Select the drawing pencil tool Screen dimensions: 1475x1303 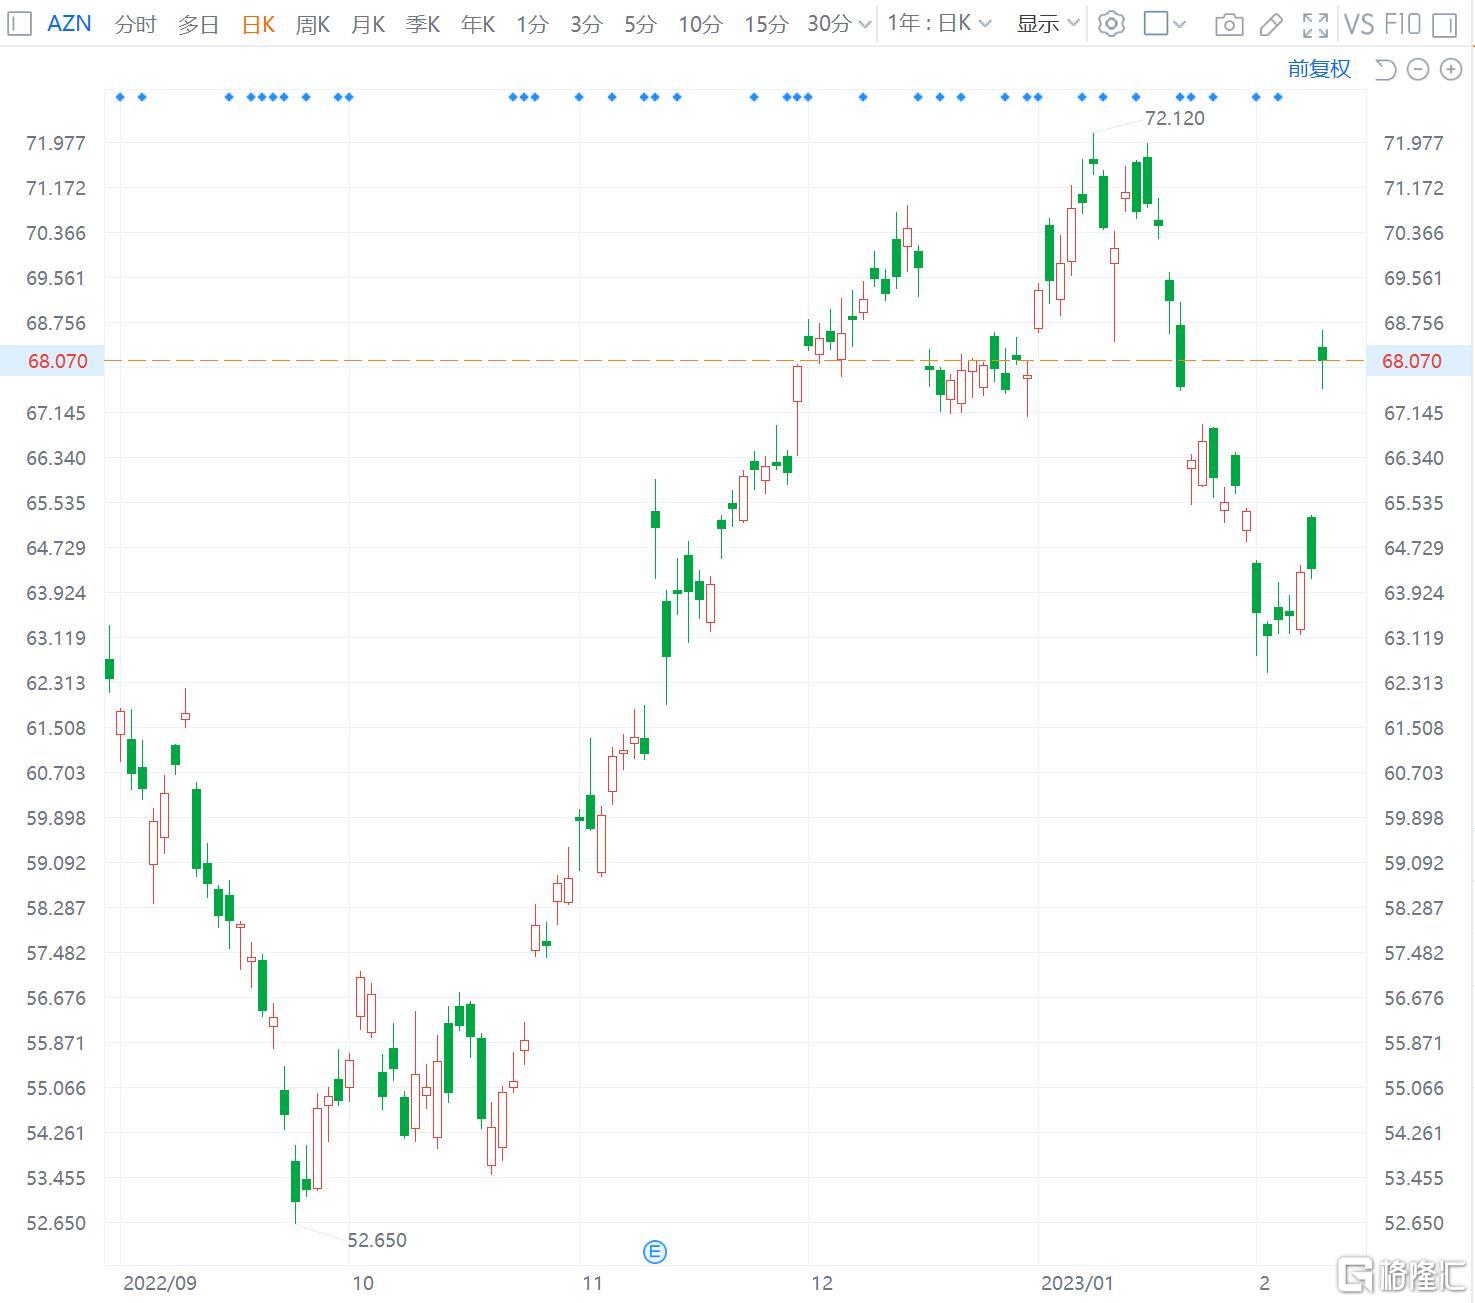click(x=1271, y=24)
